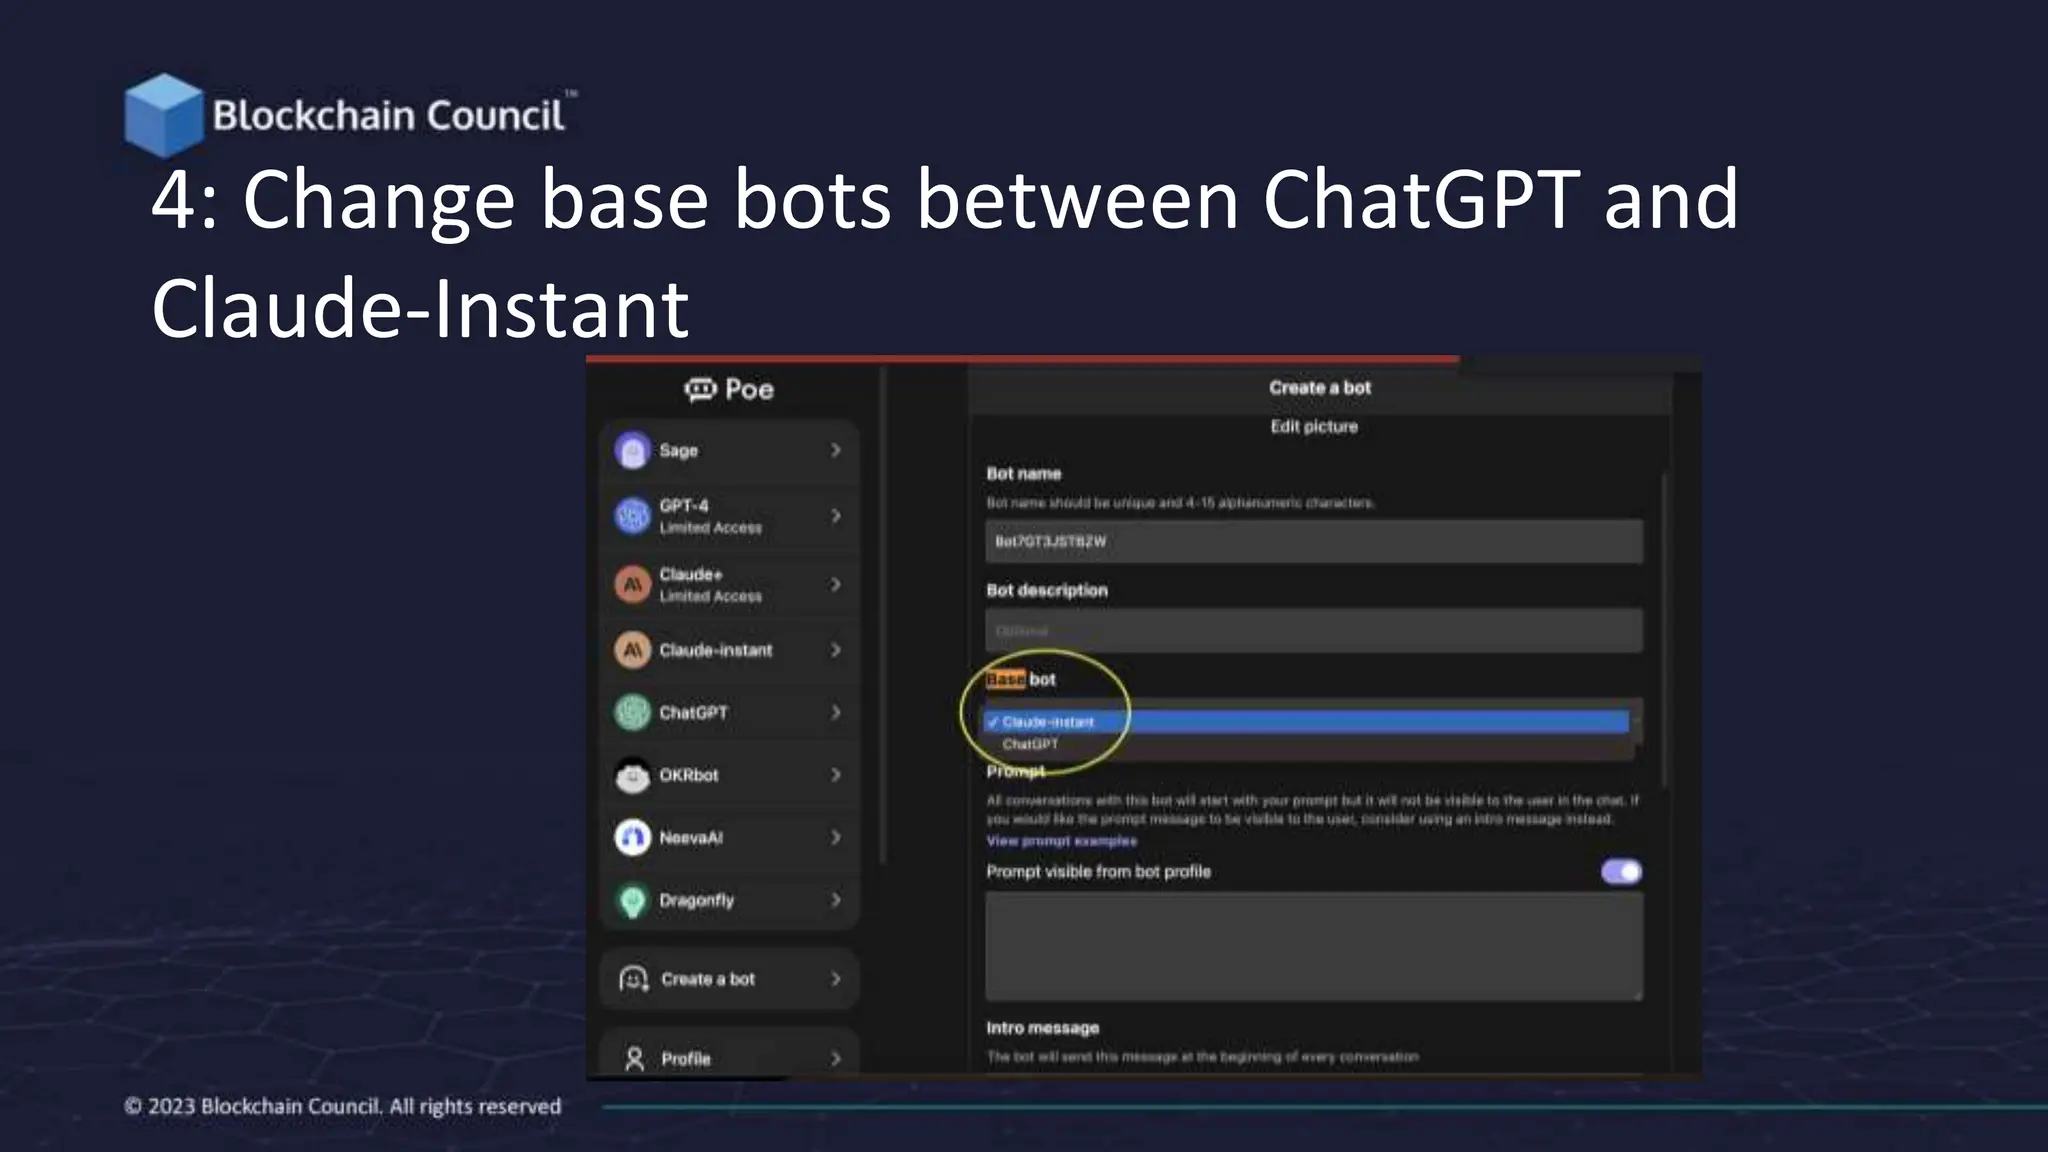The height and width of the screenshot is (1152, 2048).
Task: Expand the Dragonfly row chevron
Action: click(835, 900)
